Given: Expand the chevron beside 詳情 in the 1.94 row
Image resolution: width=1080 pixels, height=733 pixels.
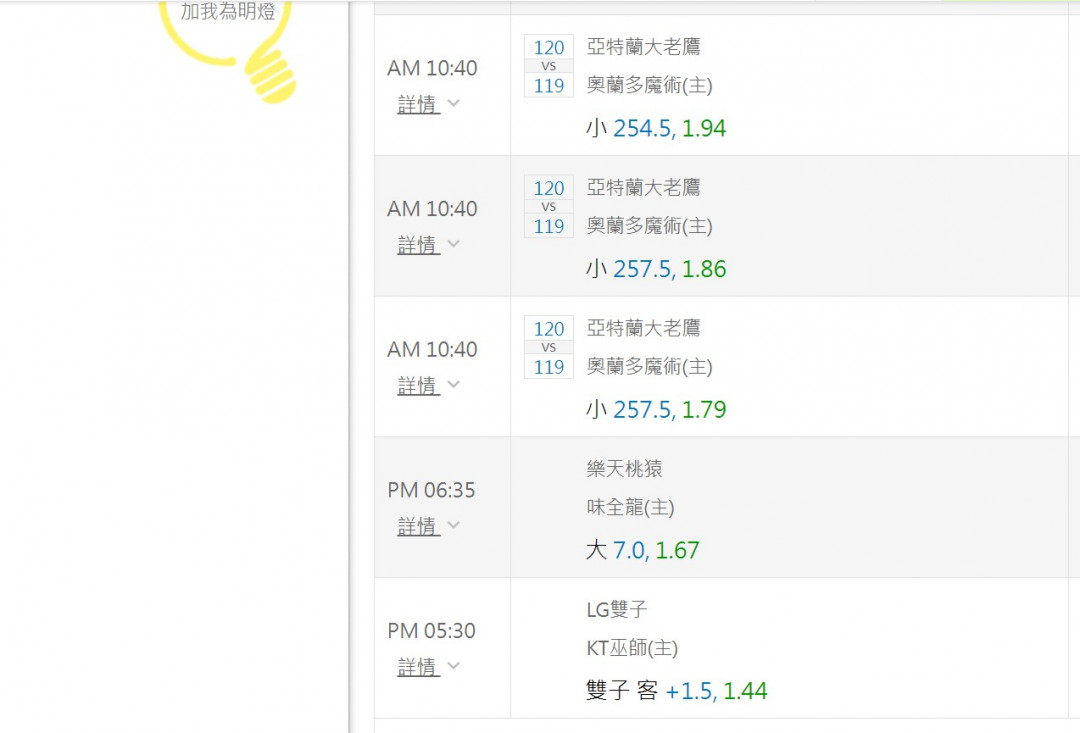Looking at the screenshot, I should tap(453, 103).
